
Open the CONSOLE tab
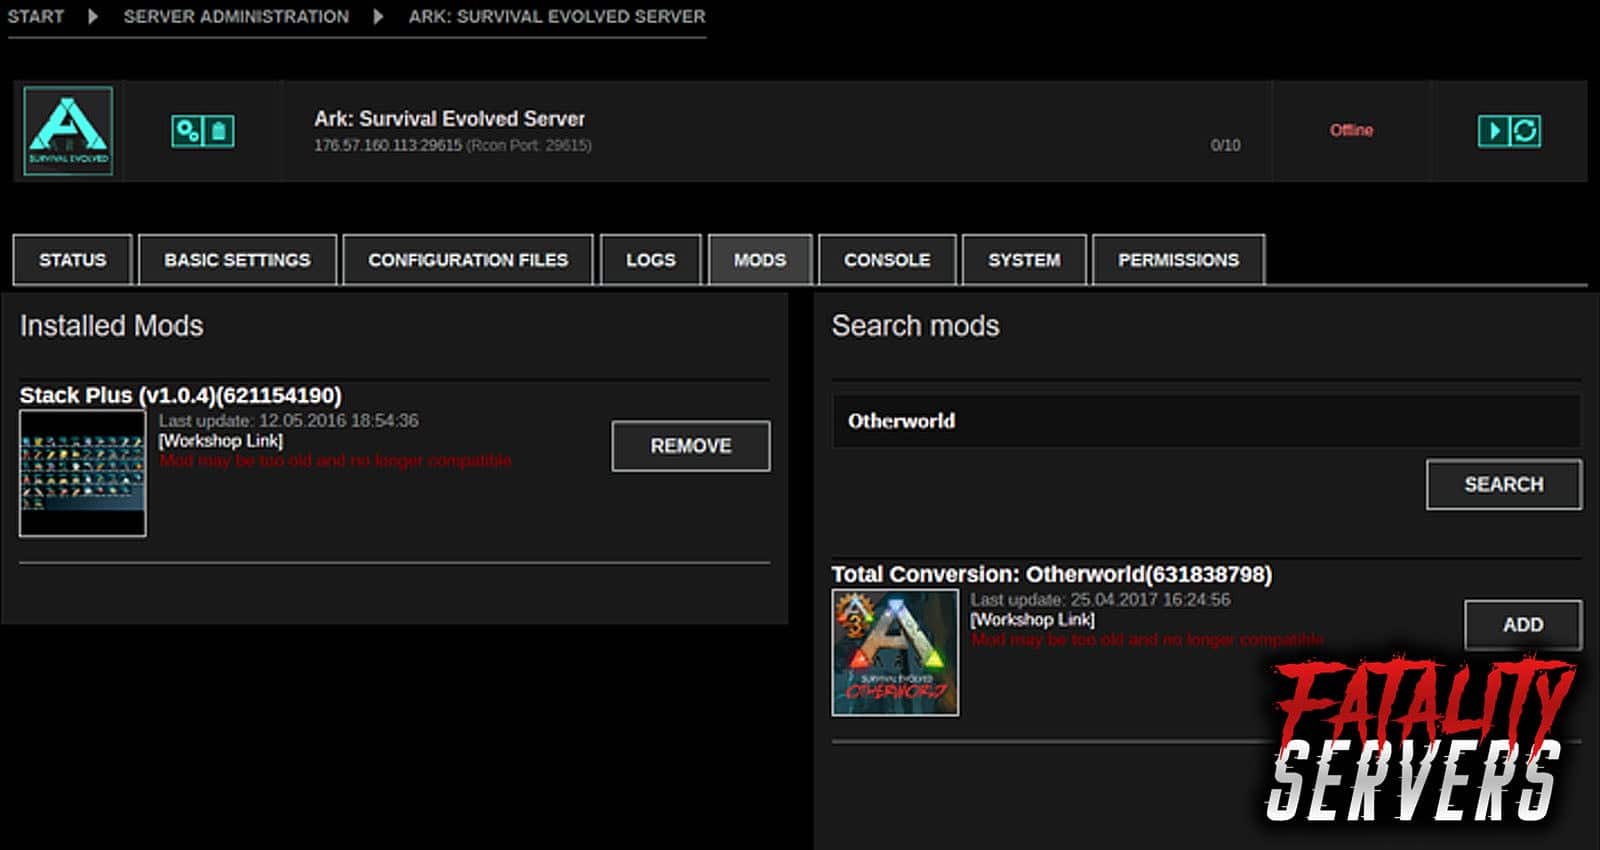tap(887, 260)
